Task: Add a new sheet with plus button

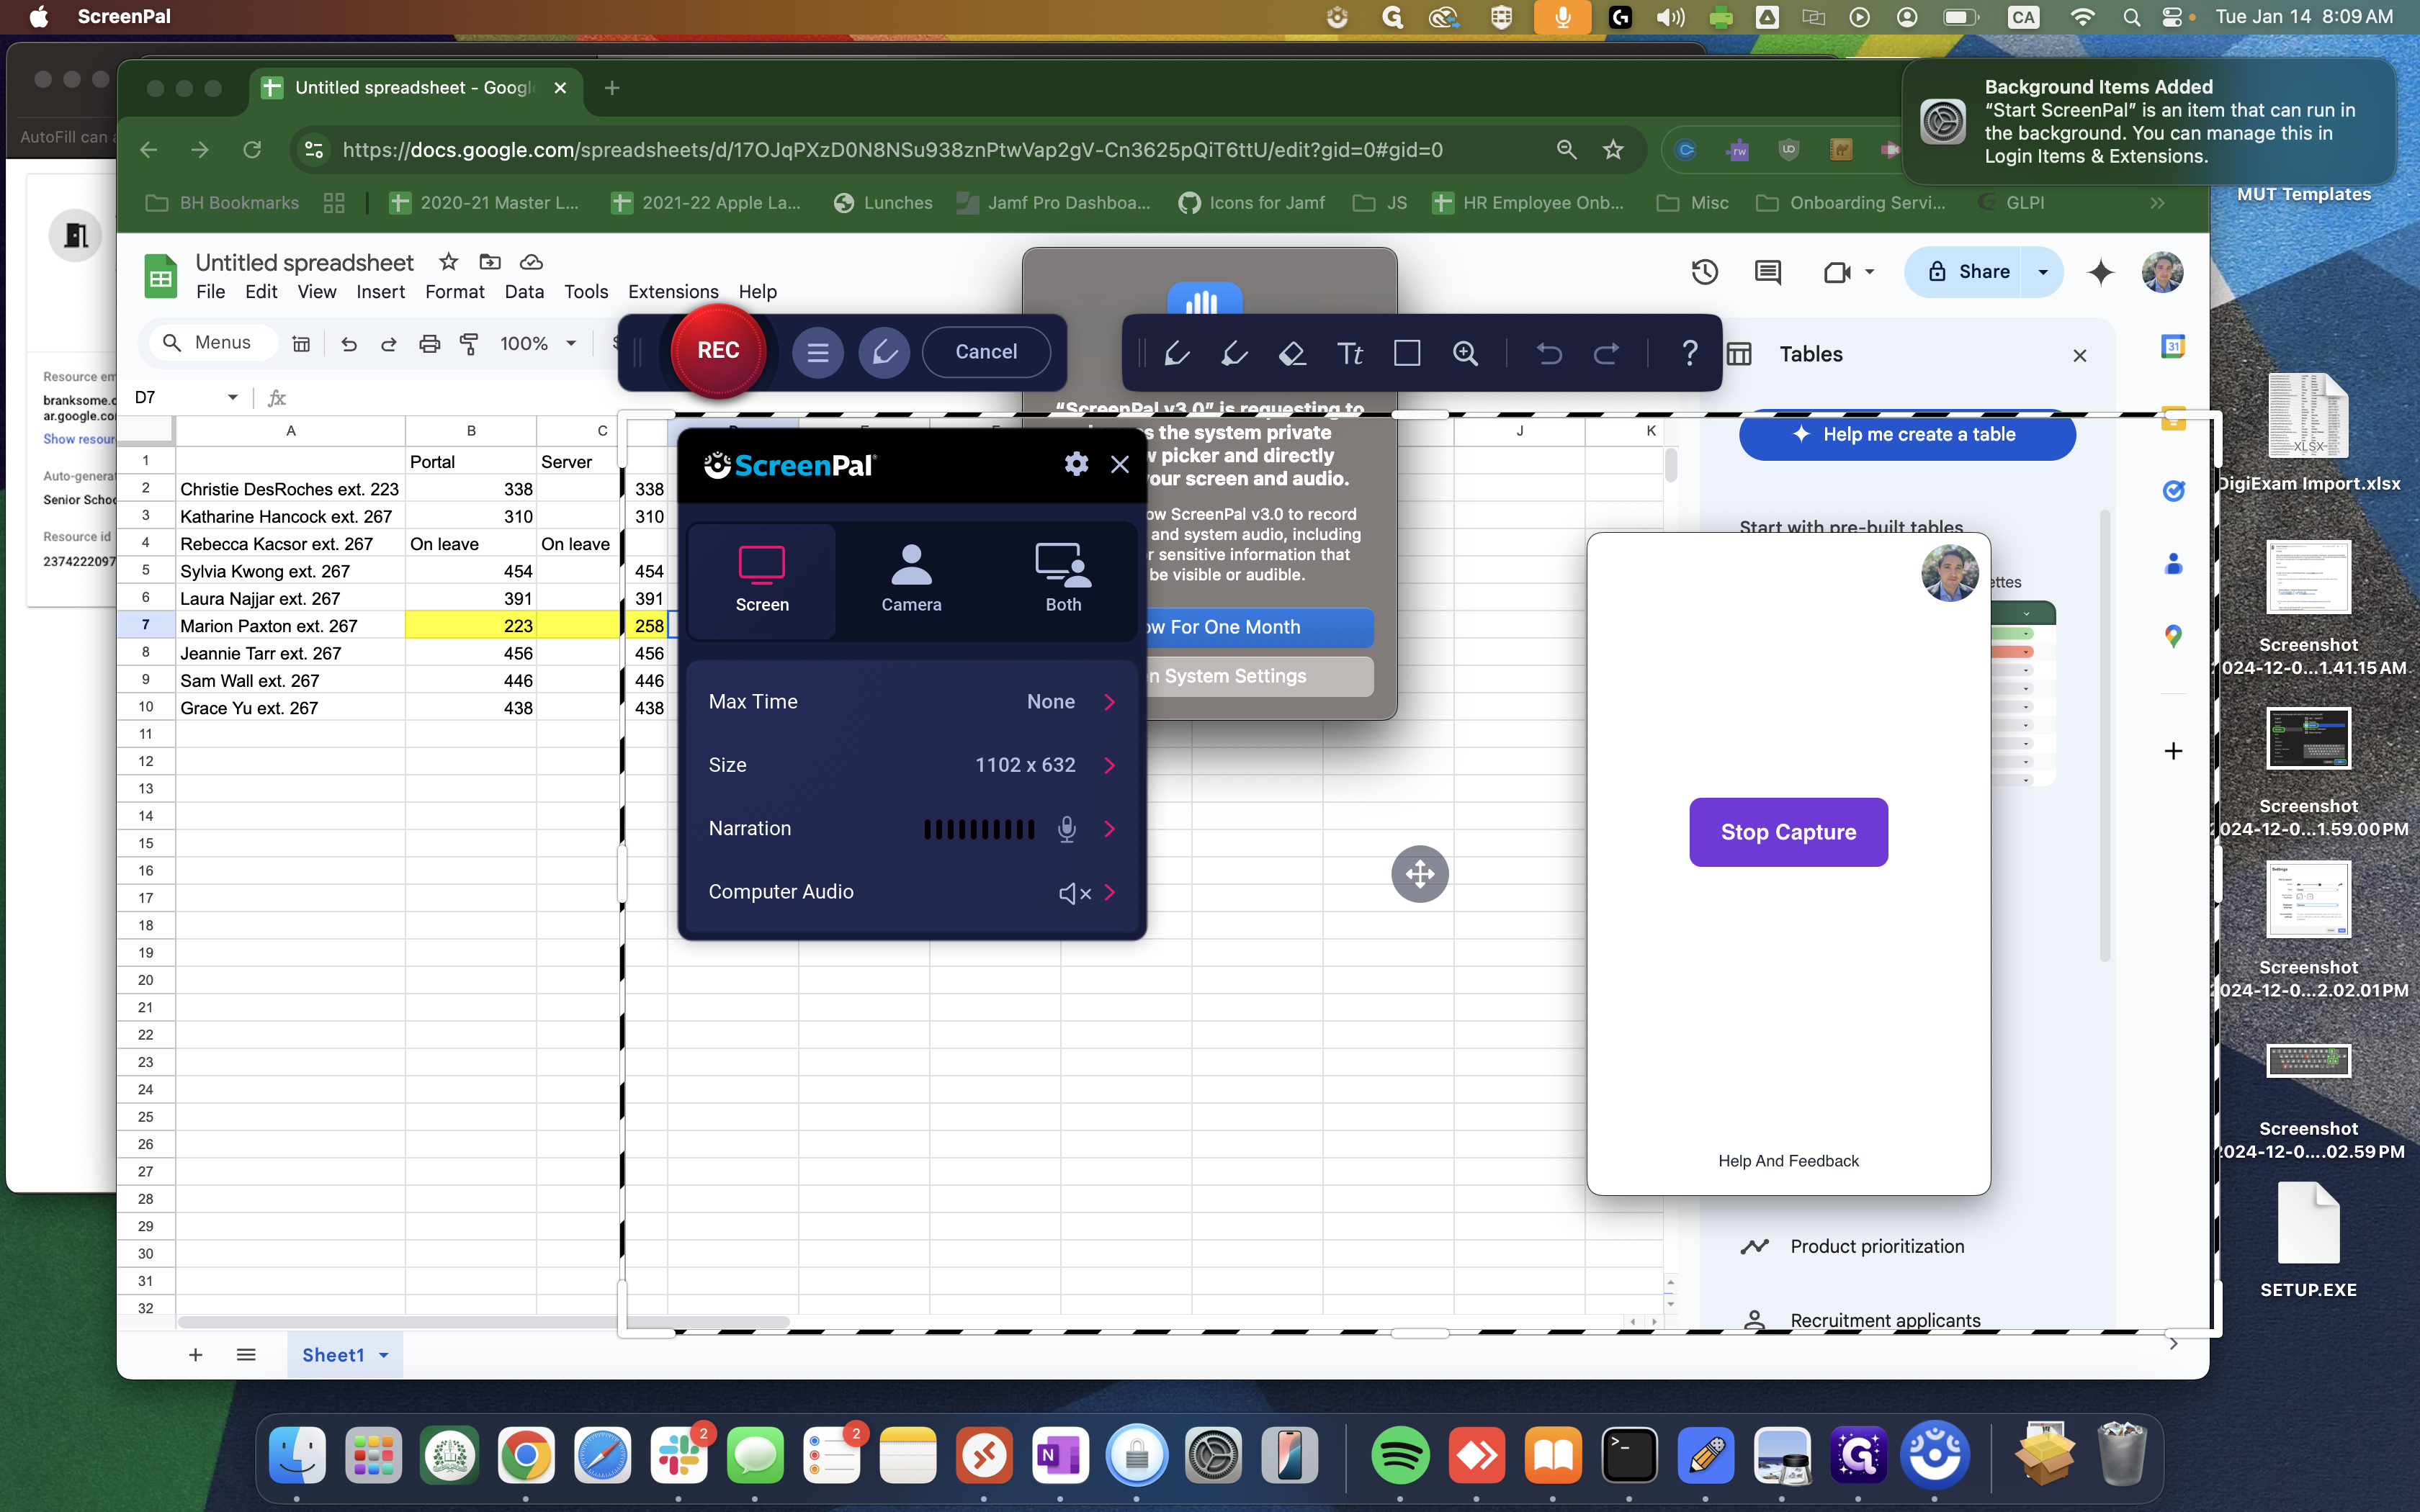Action: 196,1355
